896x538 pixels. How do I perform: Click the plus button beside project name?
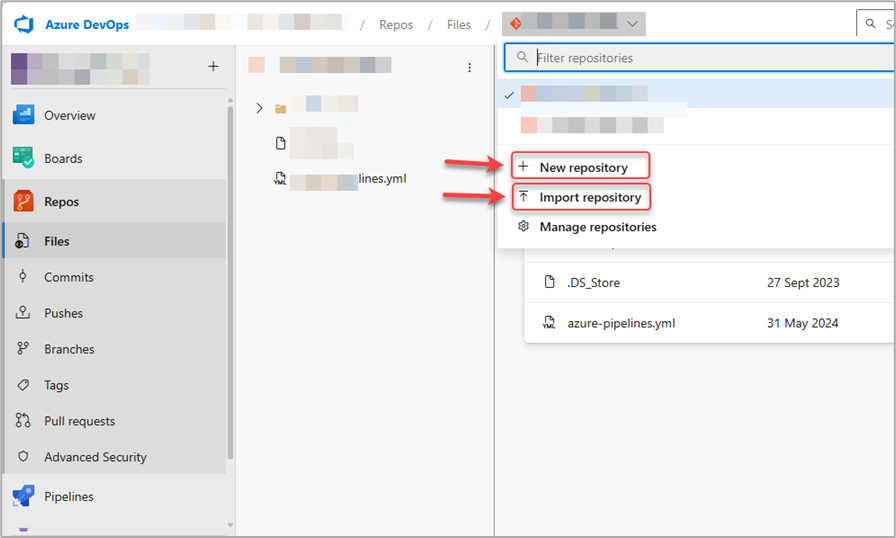(212, 66)
